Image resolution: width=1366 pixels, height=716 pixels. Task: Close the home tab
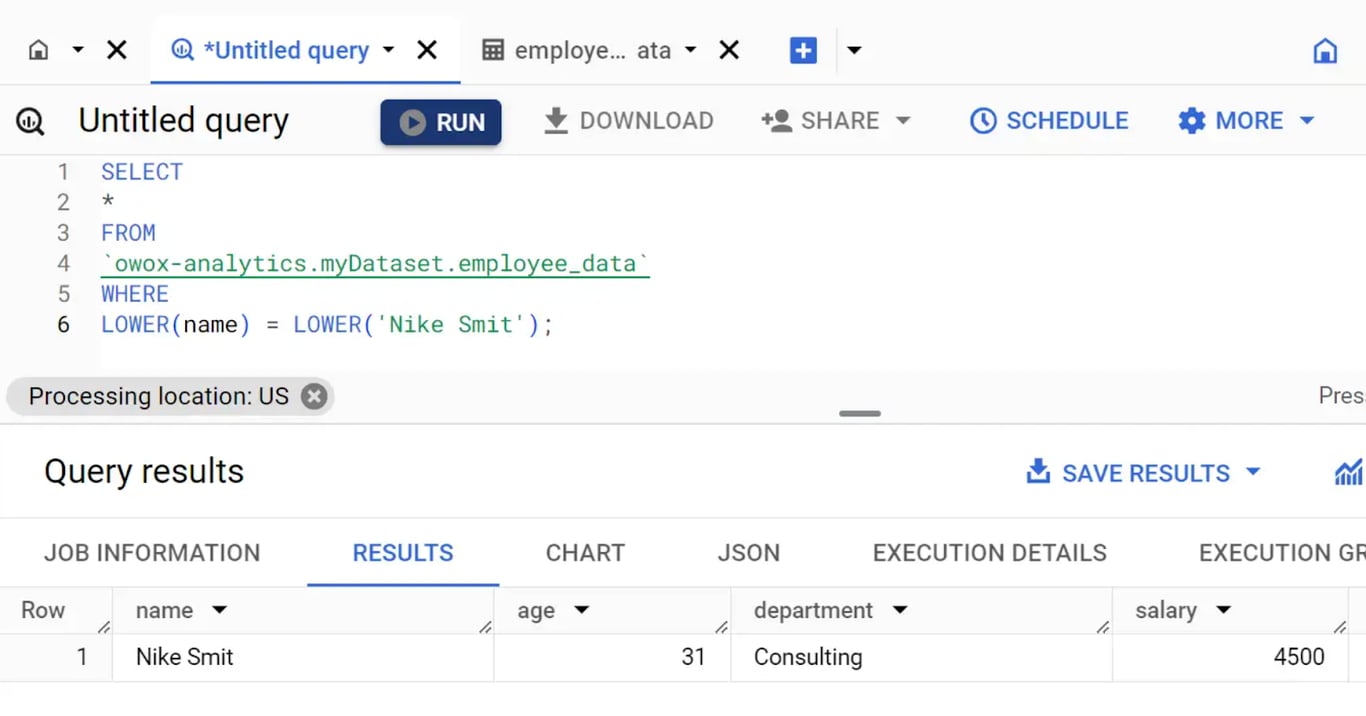[117, 50]
